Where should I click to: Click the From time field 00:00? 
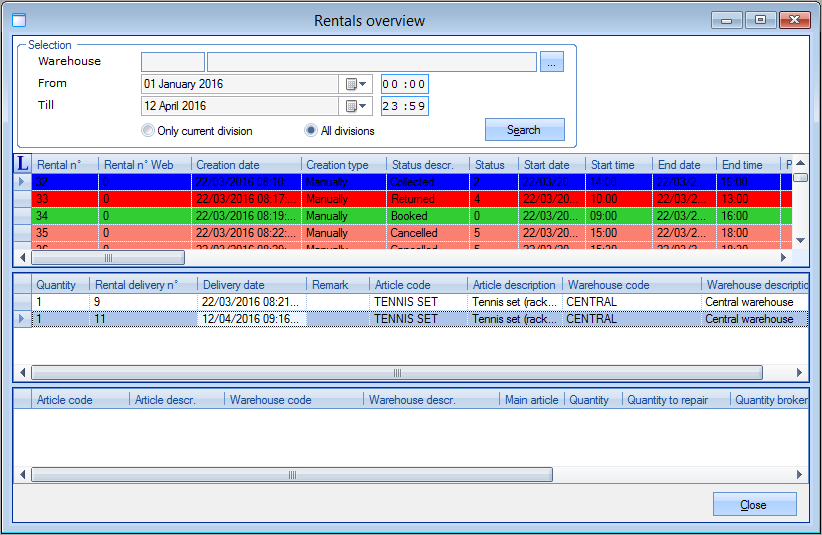pyautogui.click(x=404, y=84)
